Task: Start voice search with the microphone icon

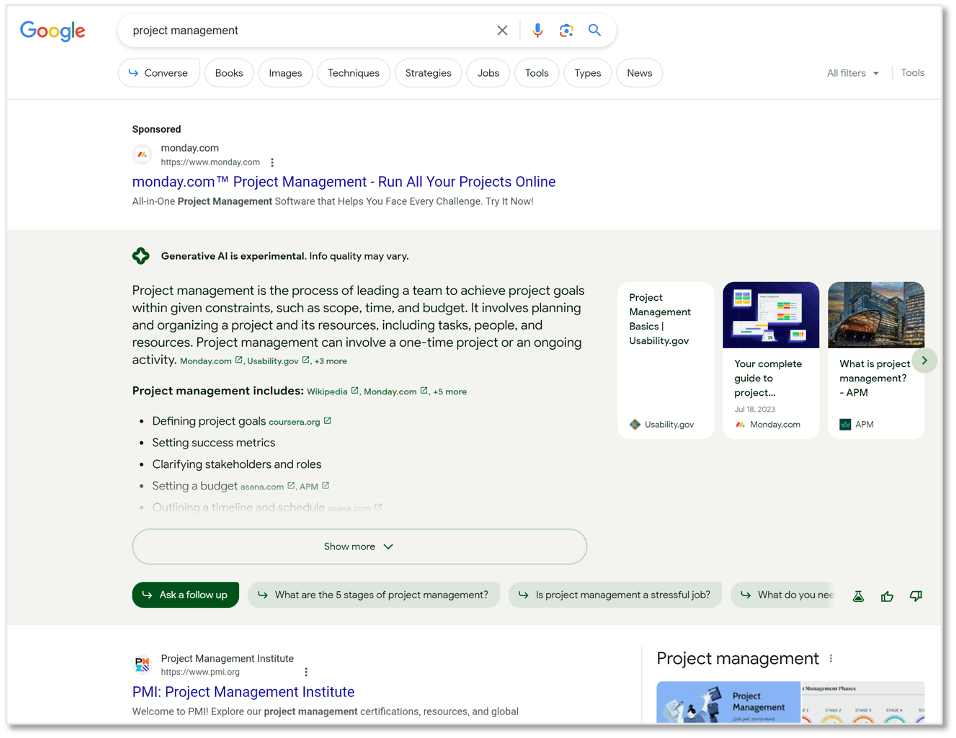Action: [x=537, y=30]
